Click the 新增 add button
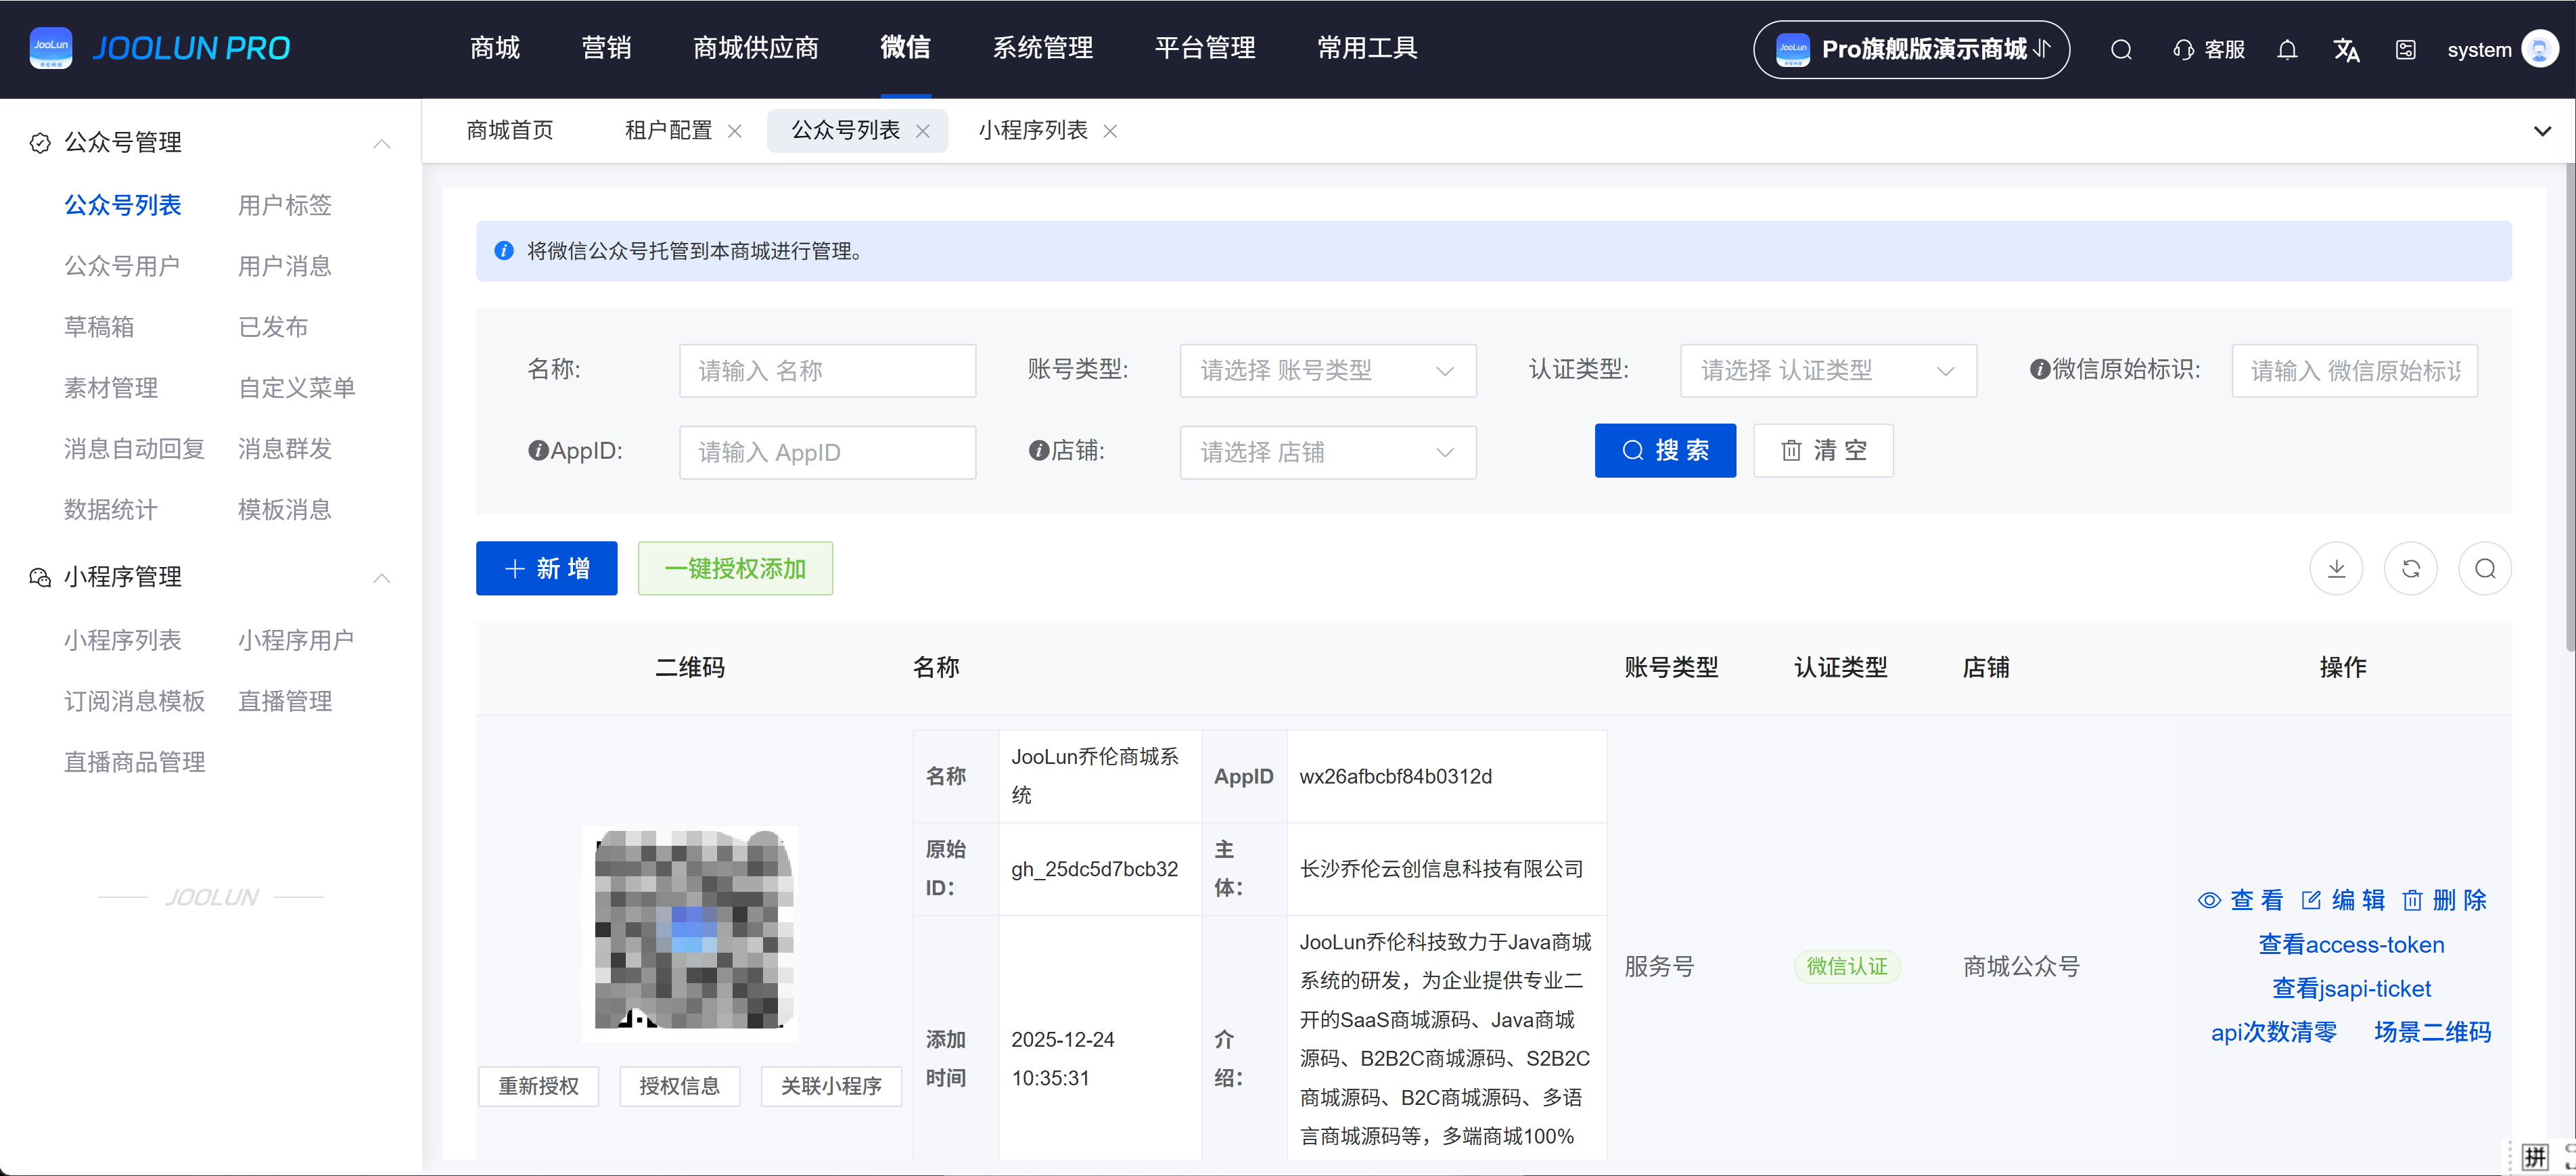Image resolution: width=2576 pixels, height=1176 pixels. tap(546, 569)
